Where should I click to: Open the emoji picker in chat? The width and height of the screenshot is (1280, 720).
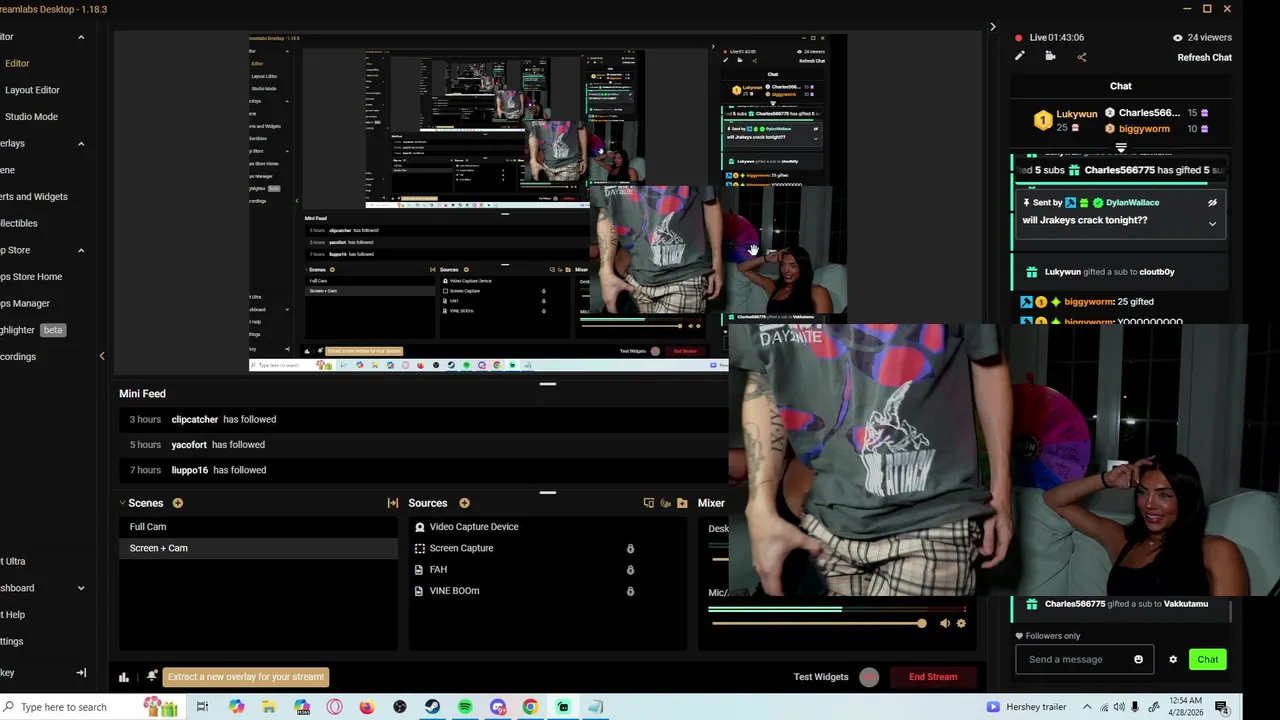tap(1138, 659)
